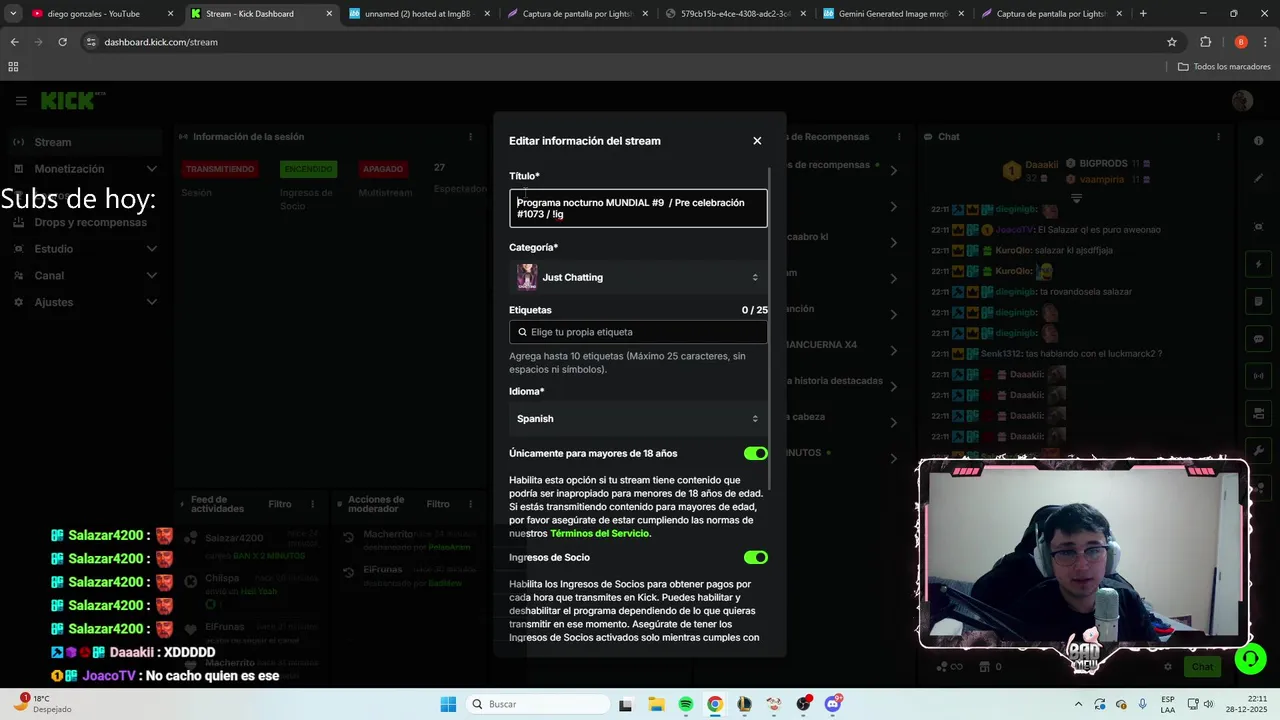The image size is (1280, 720).
Task: Click the Kick logo
Action: click(x=72, y=101)
